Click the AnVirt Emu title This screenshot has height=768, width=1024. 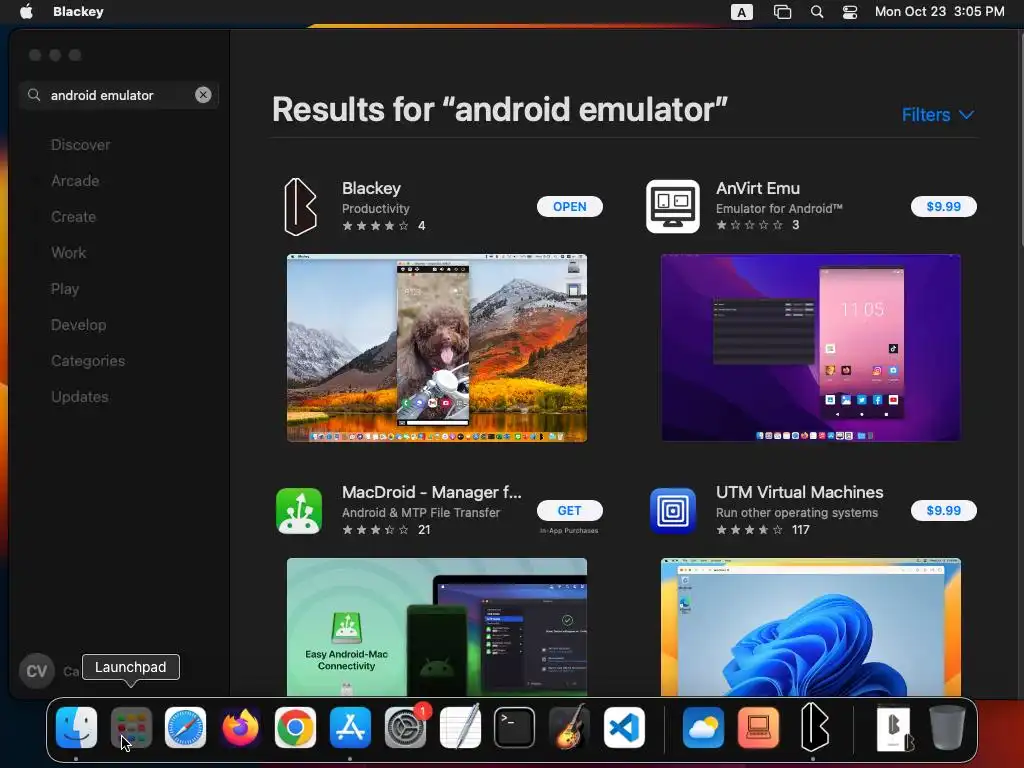point(758,188)
